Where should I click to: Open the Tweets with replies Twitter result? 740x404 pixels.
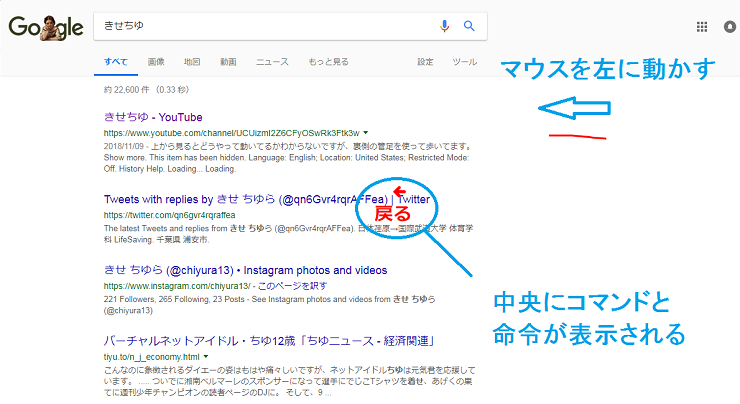[x=267, y=200]
